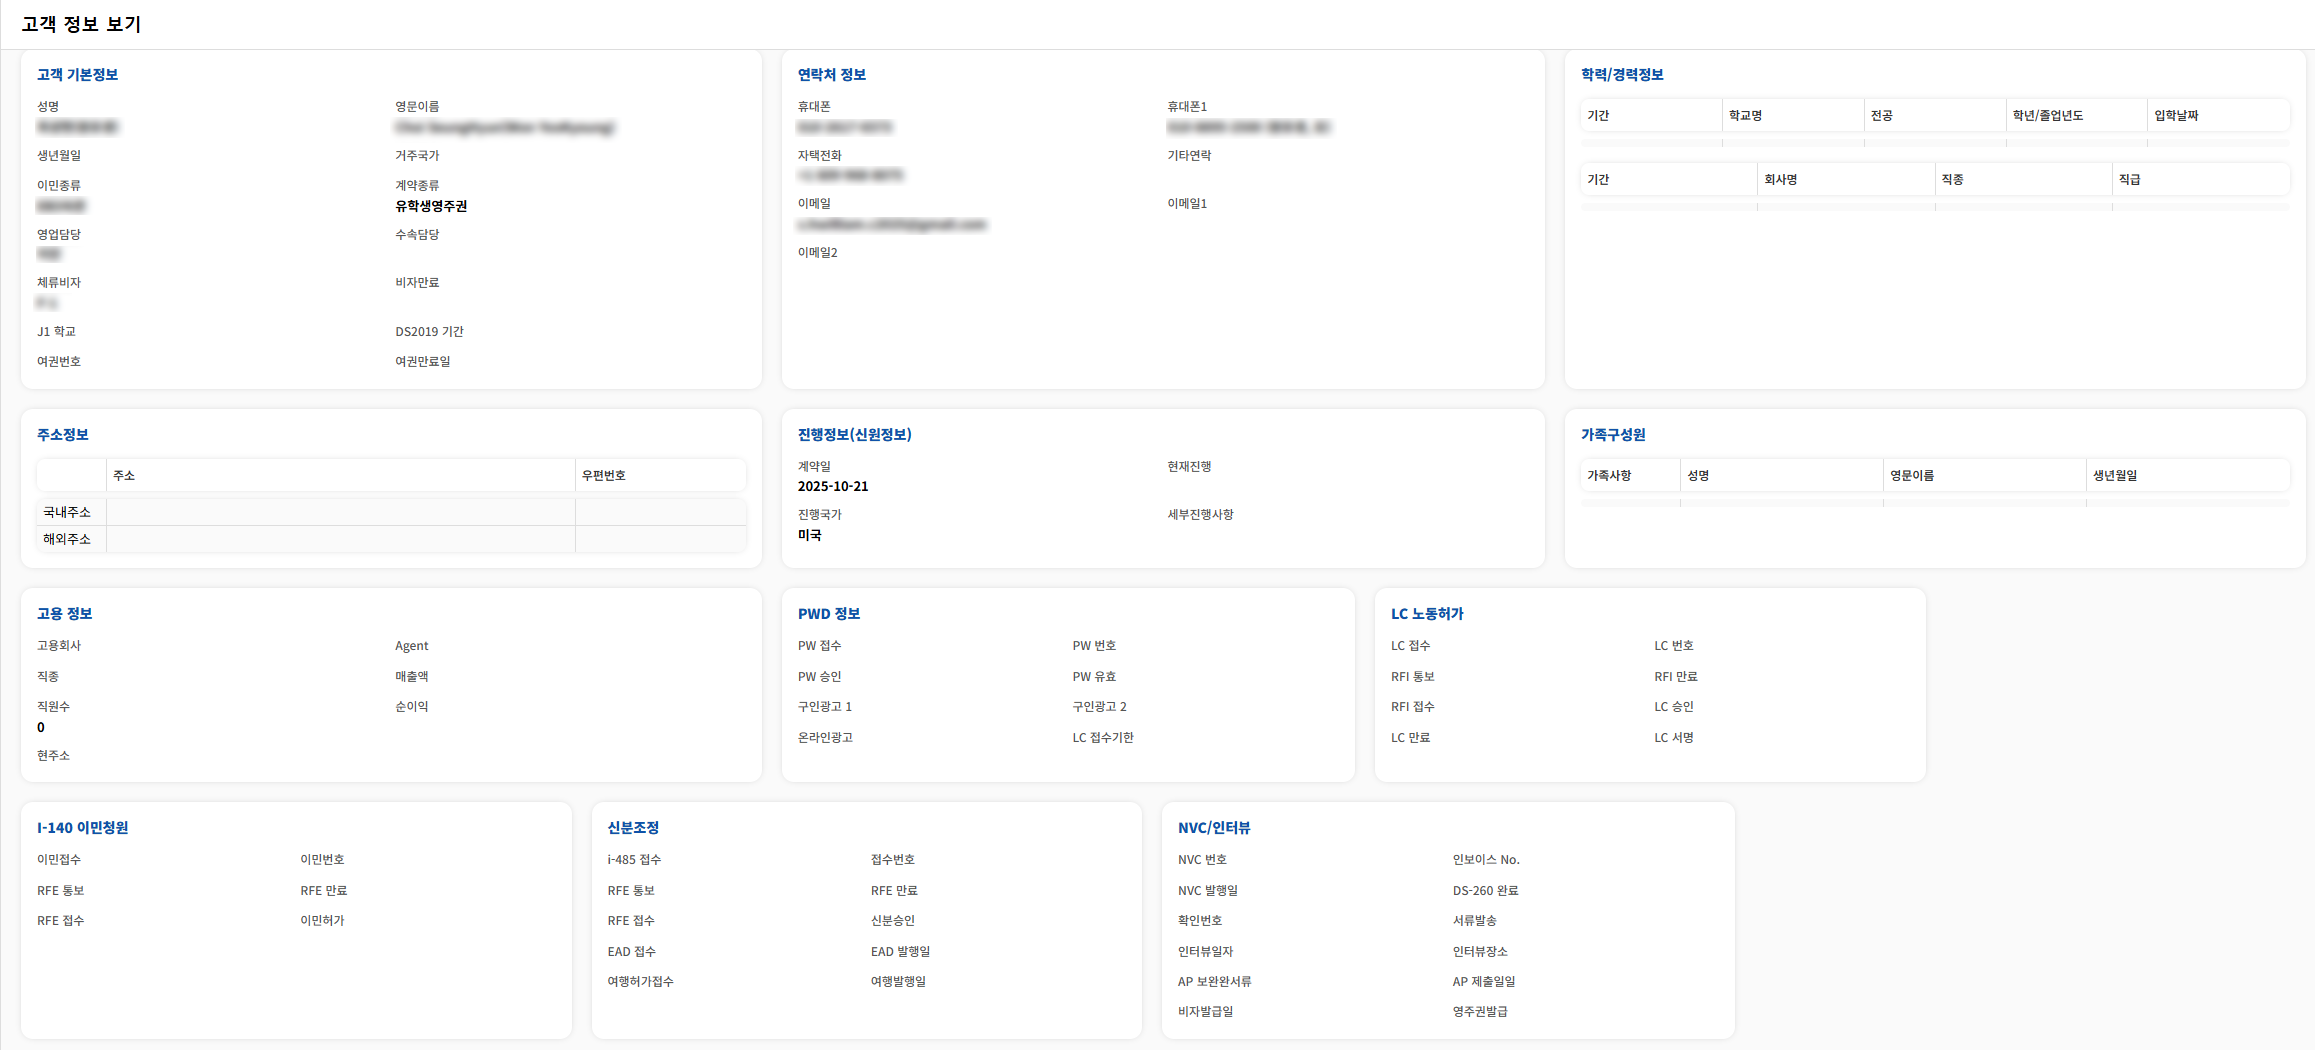The image size is (2315, 1050).
Task: Click the 학년/졸업년도 column header
Action: click(x=2047, y=116)
